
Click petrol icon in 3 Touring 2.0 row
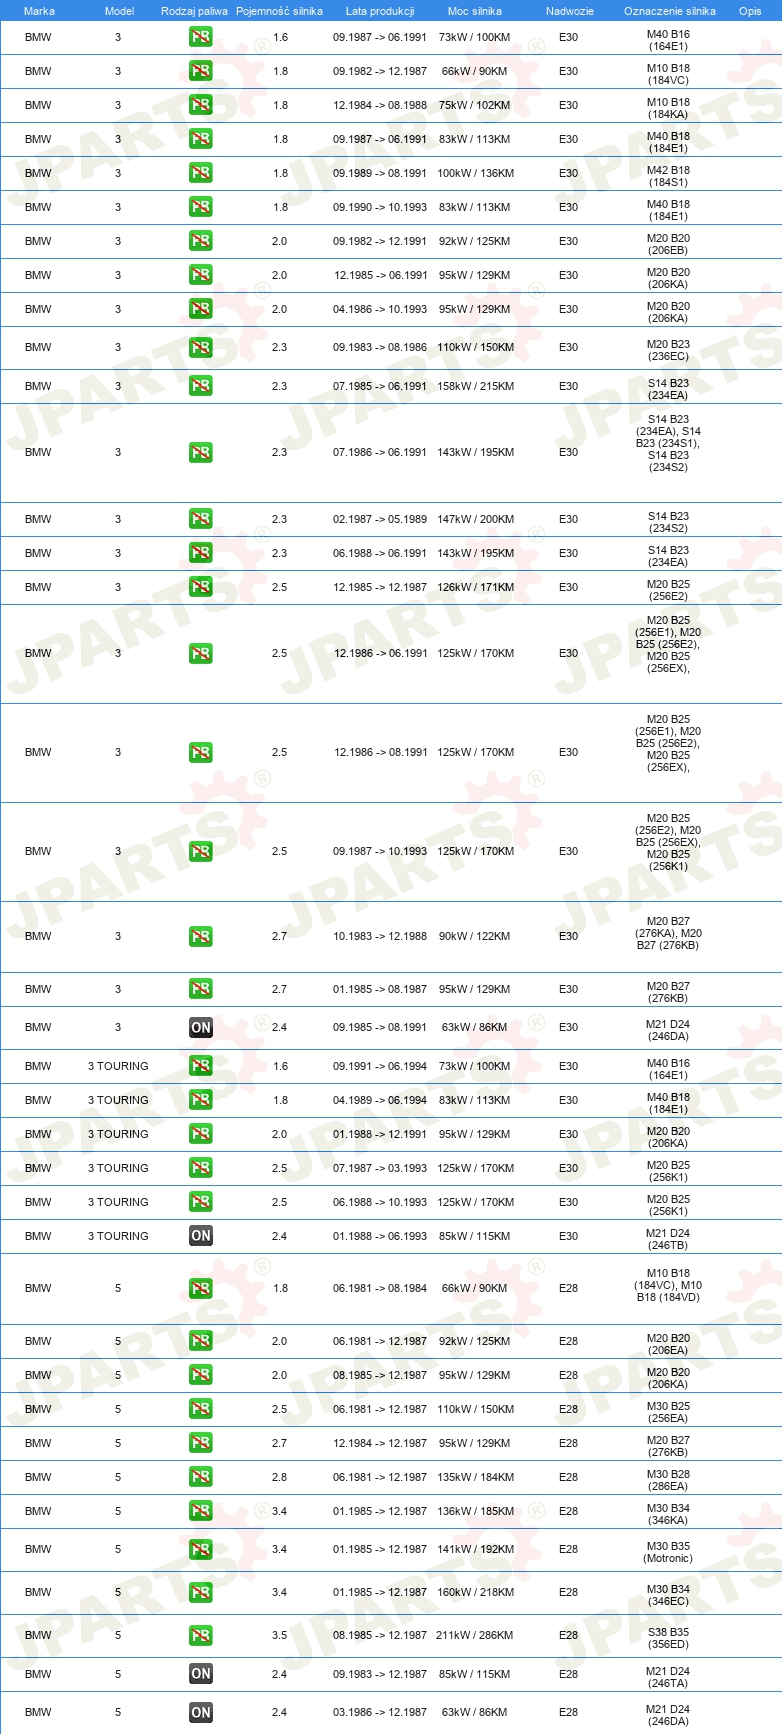201,1134
